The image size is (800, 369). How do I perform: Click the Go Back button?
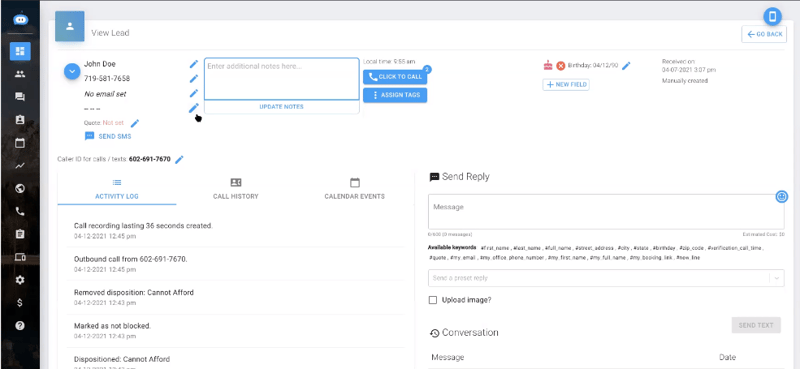pos(764,34)
